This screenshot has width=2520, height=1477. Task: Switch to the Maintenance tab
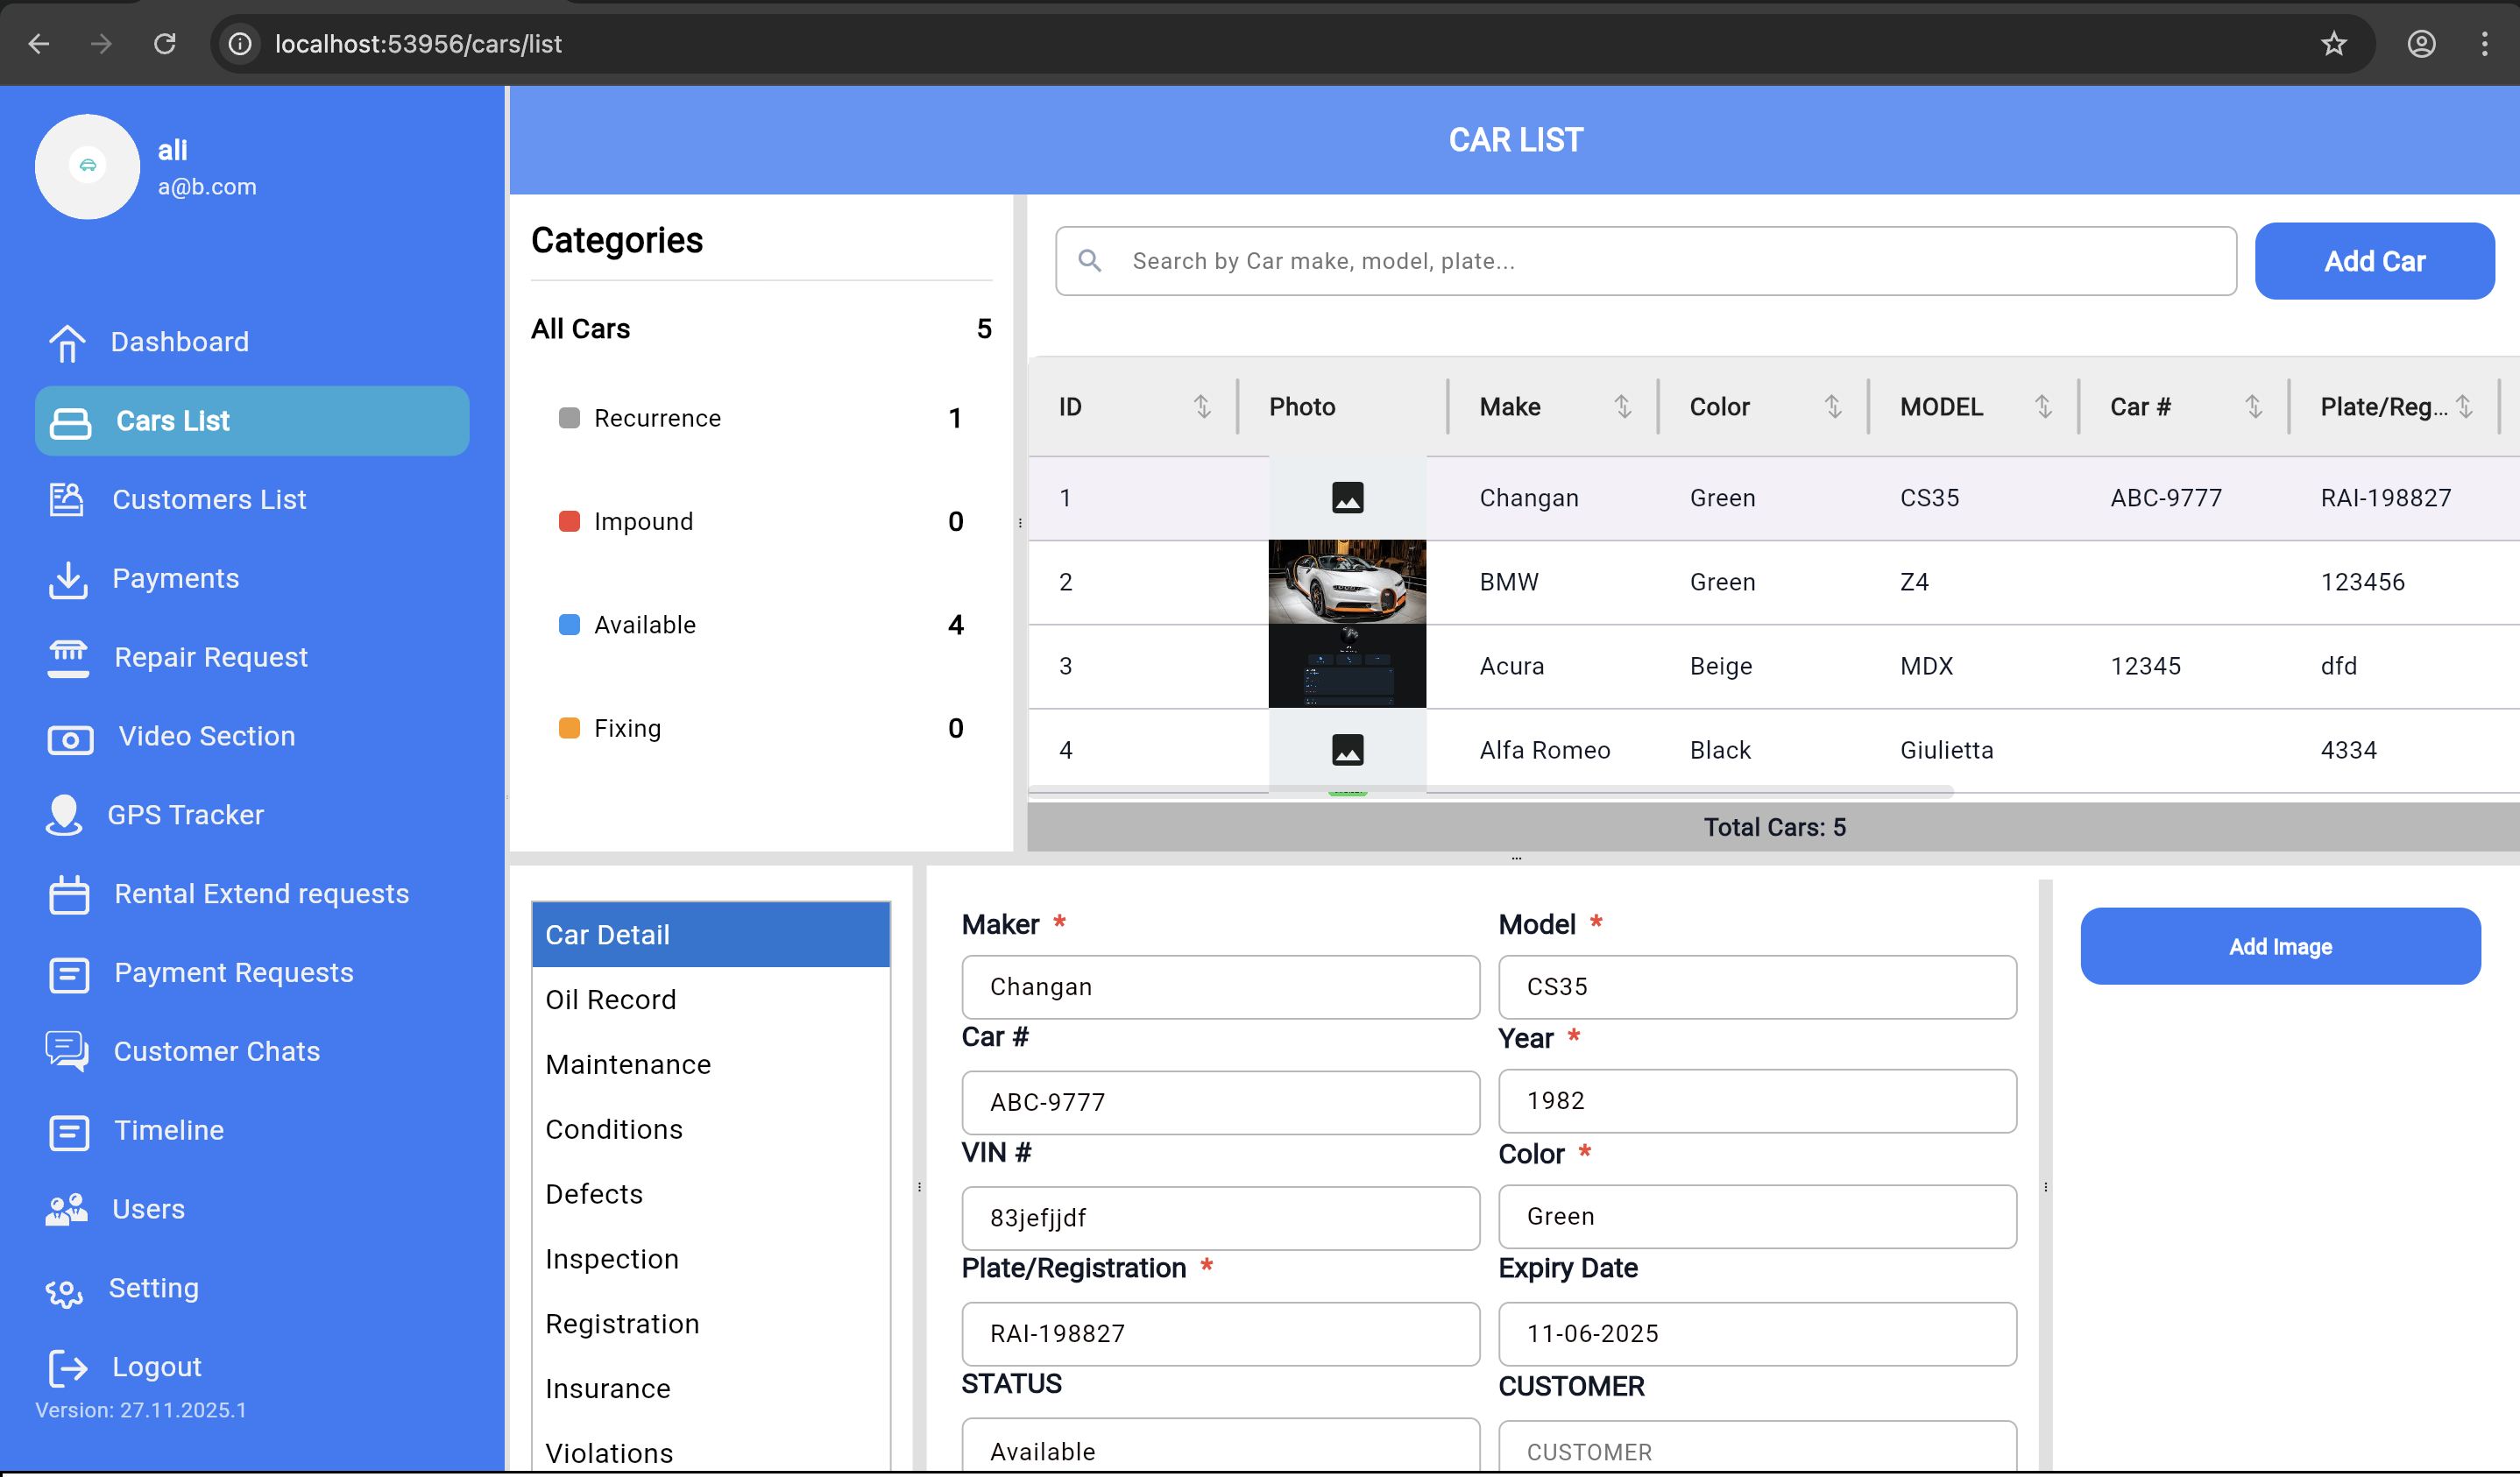[628, 1064]
